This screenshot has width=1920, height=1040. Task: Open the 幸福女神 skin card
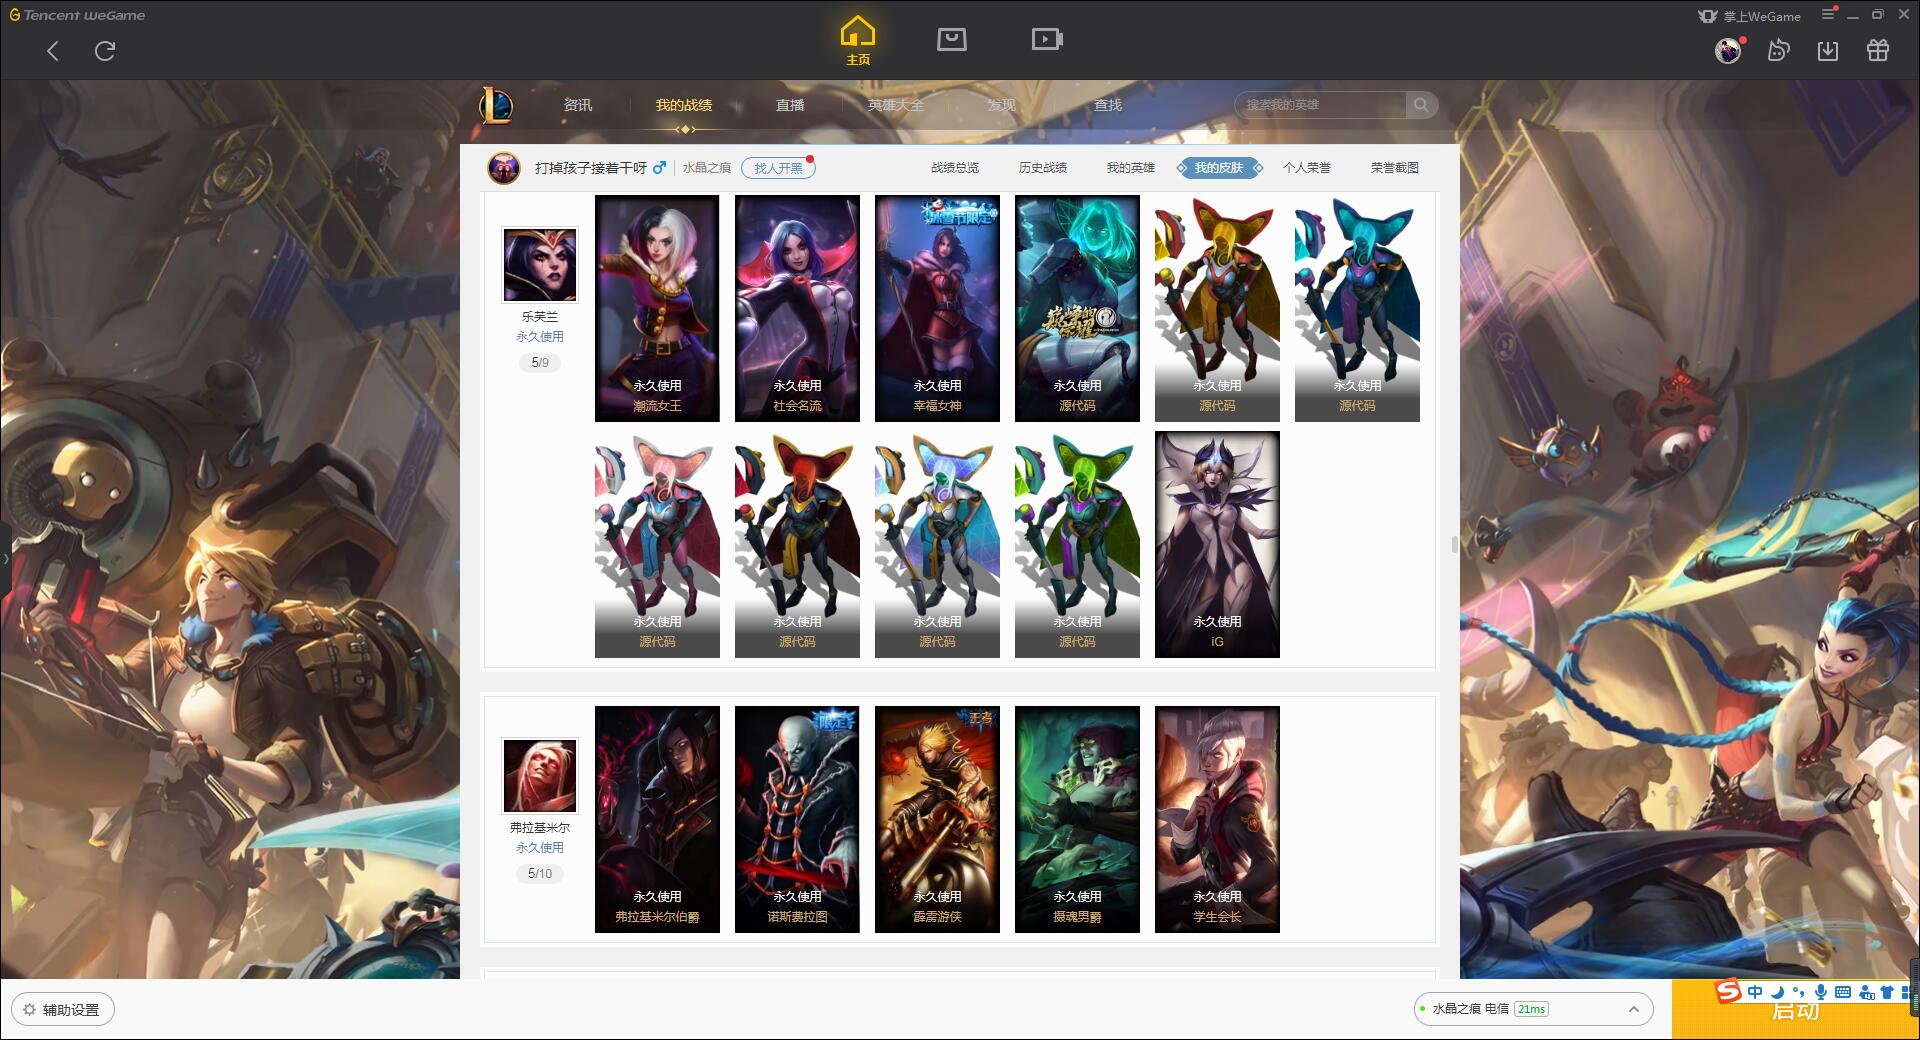(937, 308)
